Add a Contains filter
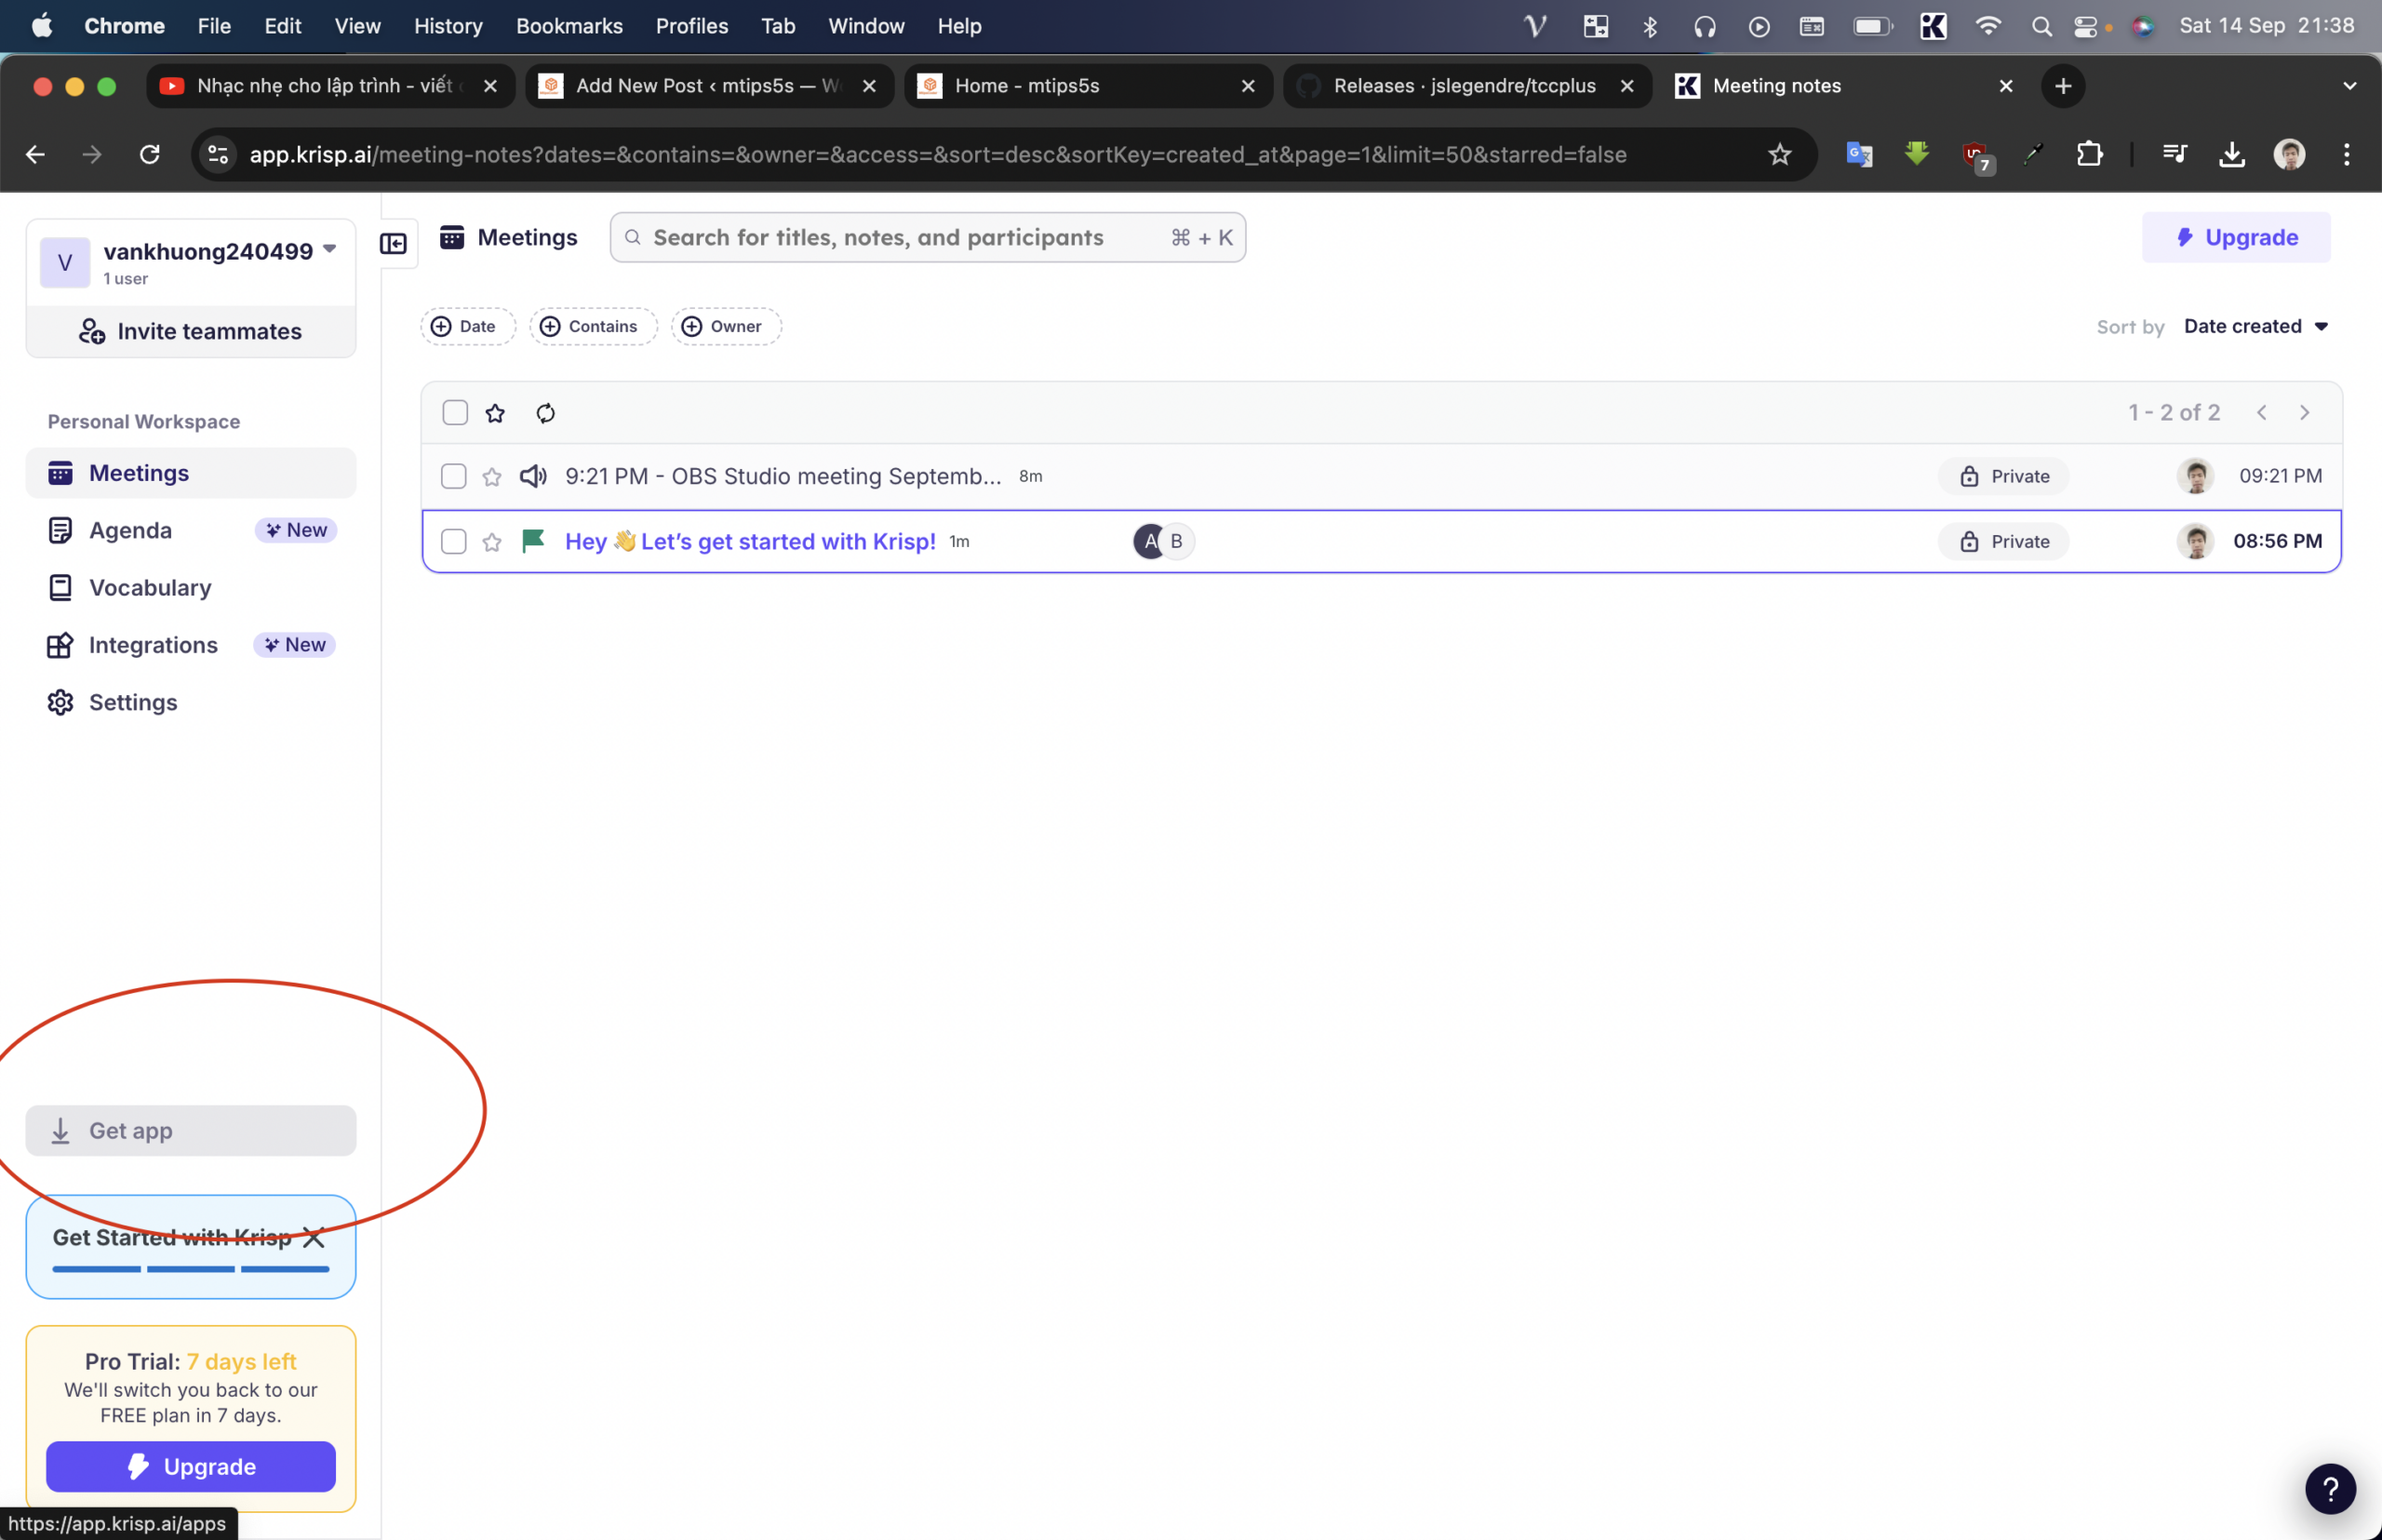Screen dimensions: 2382x1540 [593, 326]
